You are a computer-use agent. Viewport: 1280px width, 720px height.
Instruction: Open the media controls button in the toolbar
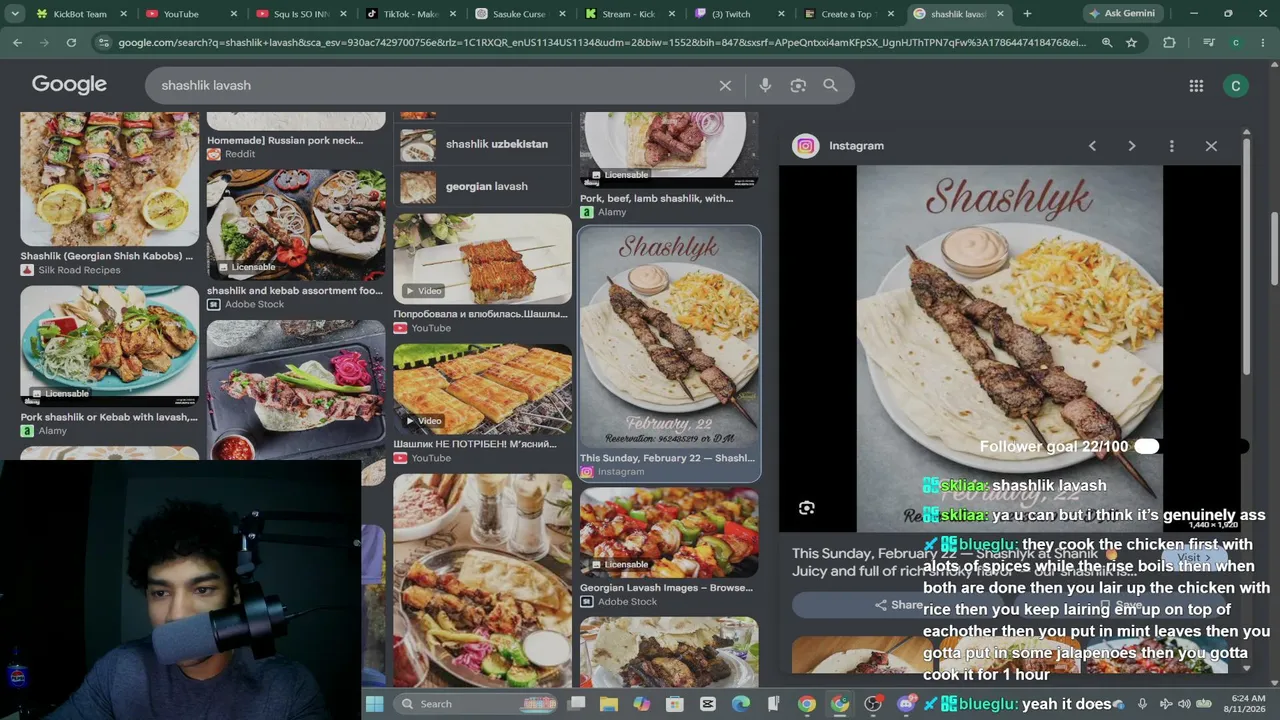1209,43
